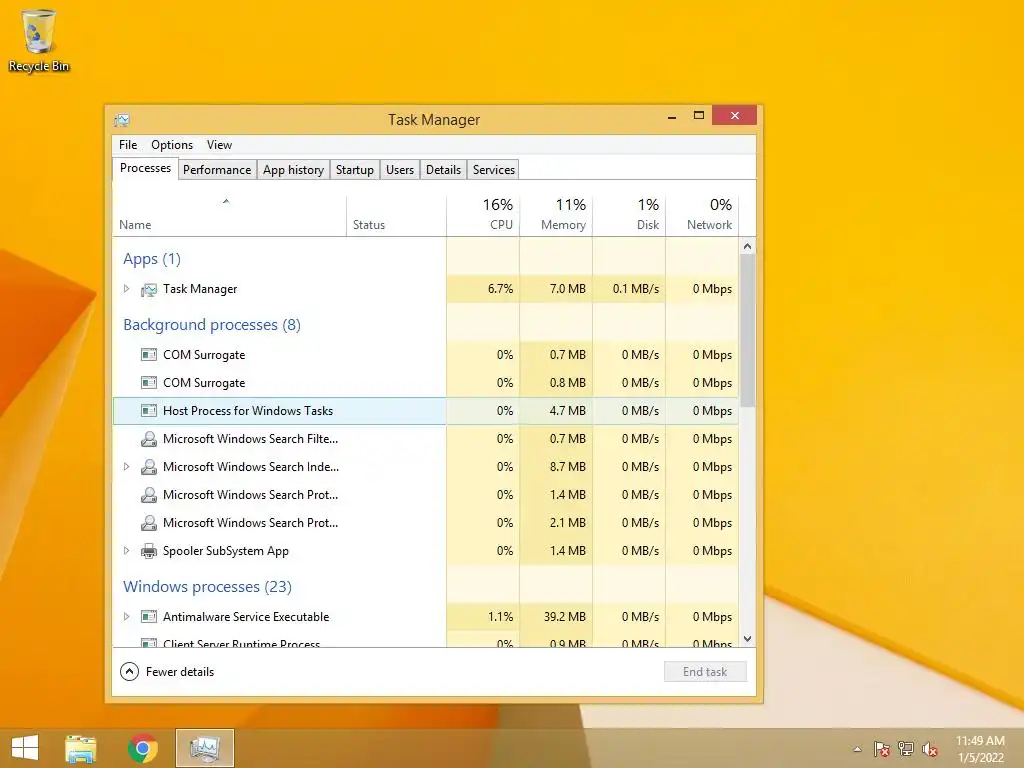1024x768 pixels.
Task: Select the Processes tab
Action: [x=145, y=168]
